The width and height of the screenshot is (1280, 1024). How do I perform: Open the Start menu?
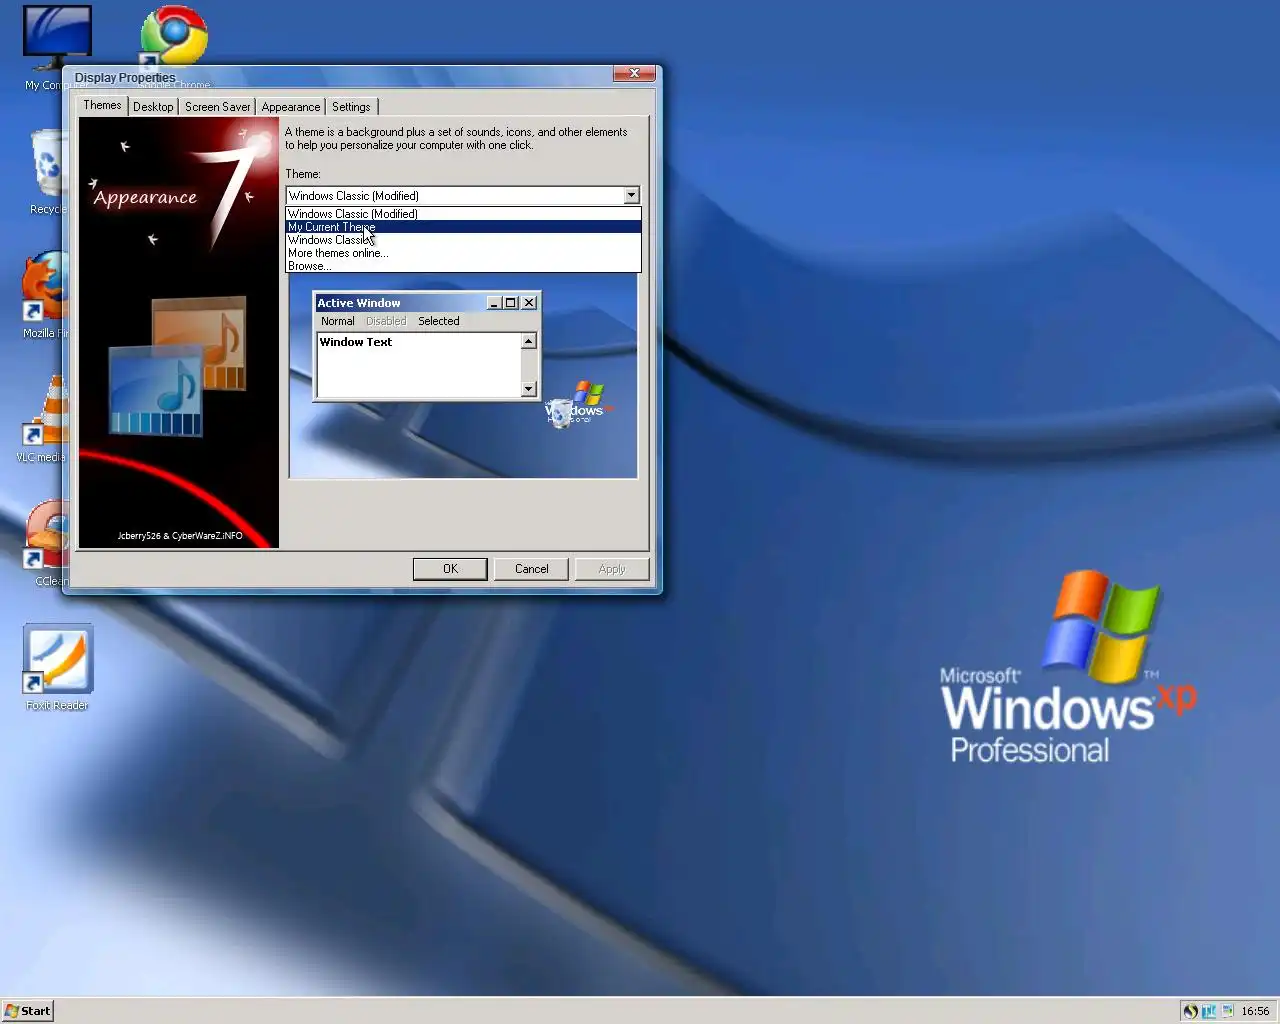[x=27, y=1011]
